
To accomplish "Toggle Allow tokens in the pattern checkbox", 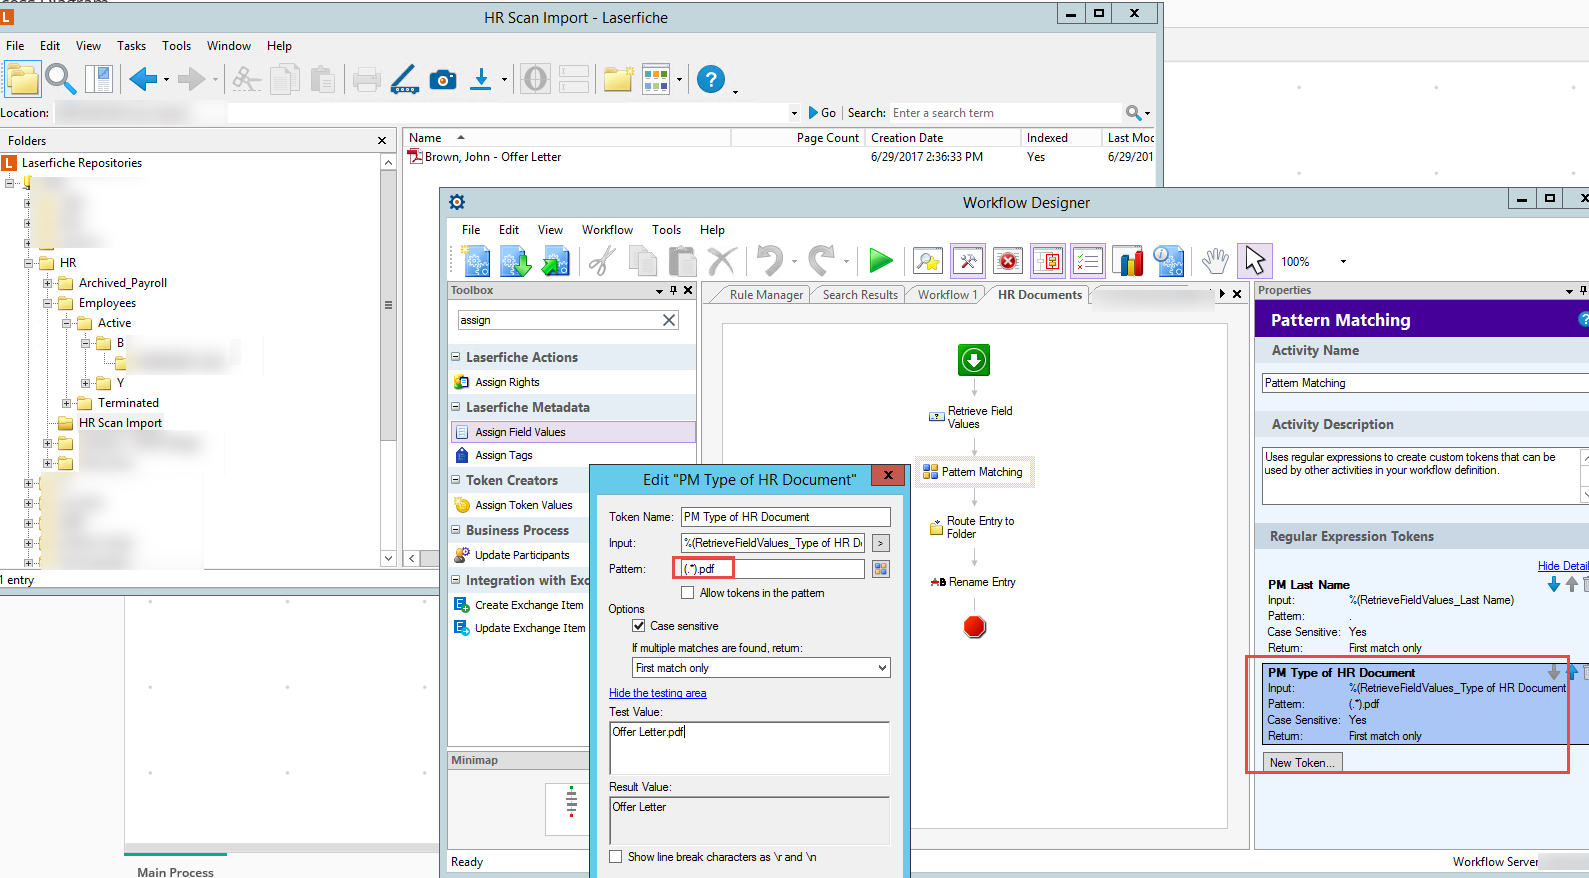I will click(x=687, y=593).
